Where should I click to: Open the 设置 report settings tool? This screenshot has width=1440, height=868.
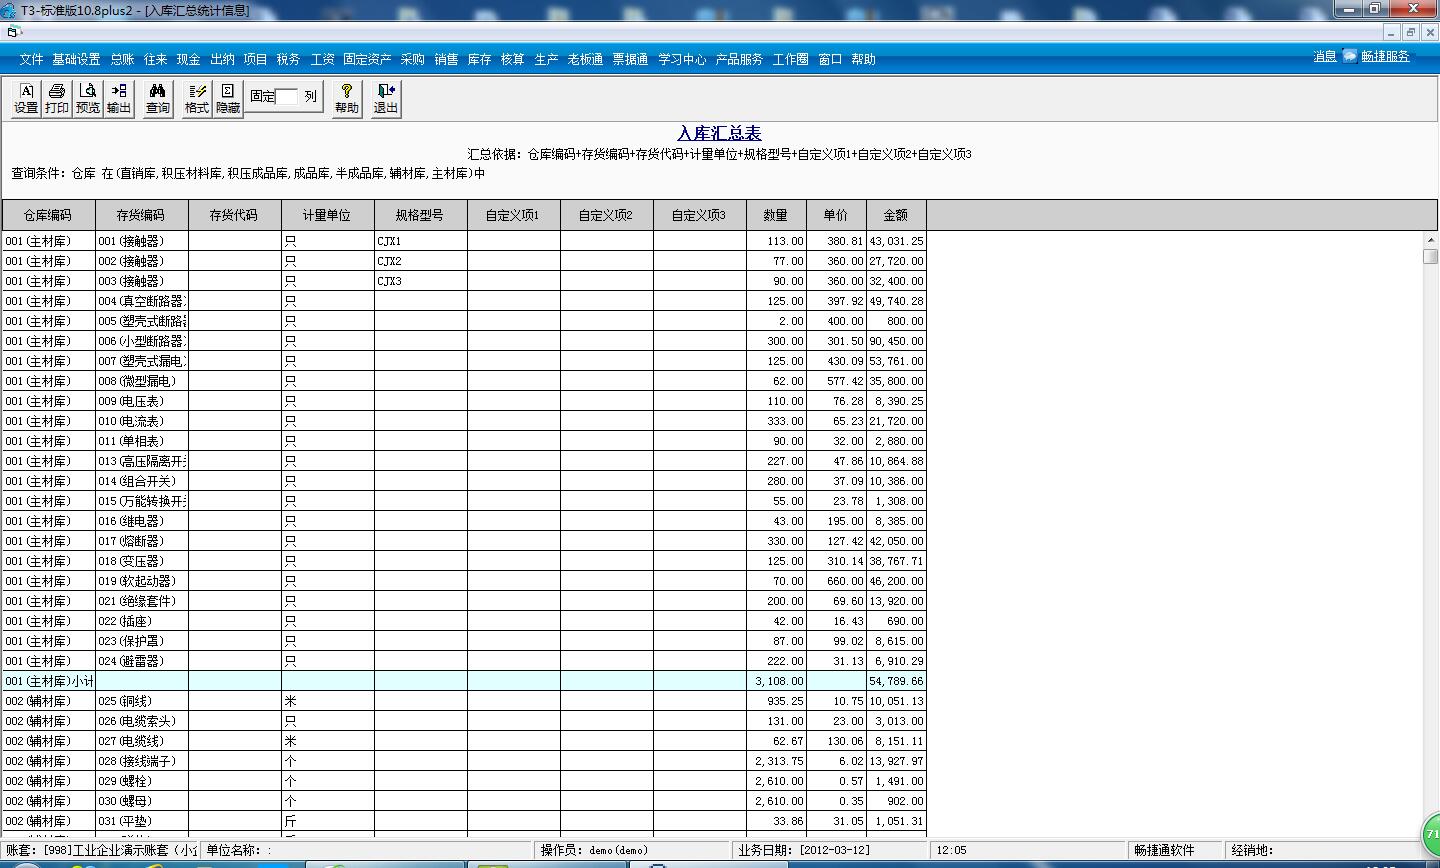[x=25, y=97]
